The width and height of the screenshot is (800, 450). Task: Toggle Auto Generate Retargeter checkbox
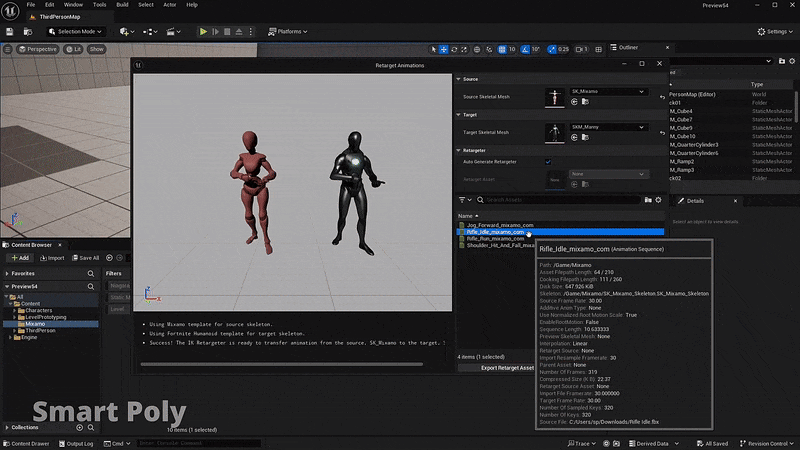tap(548, 162)
